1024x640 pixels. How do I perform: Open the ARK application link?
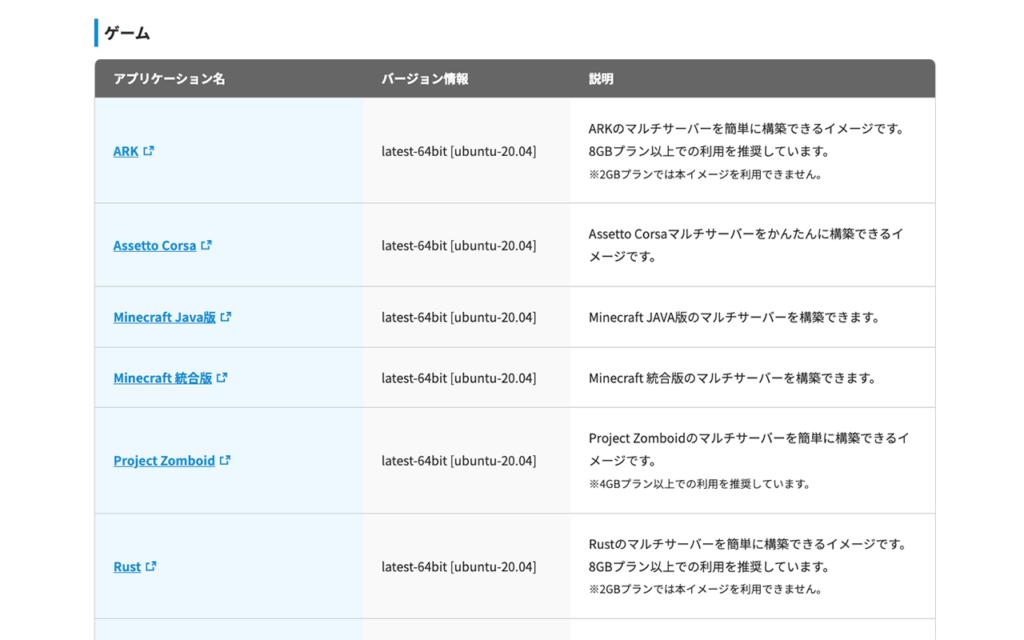[x=125, y=152]
